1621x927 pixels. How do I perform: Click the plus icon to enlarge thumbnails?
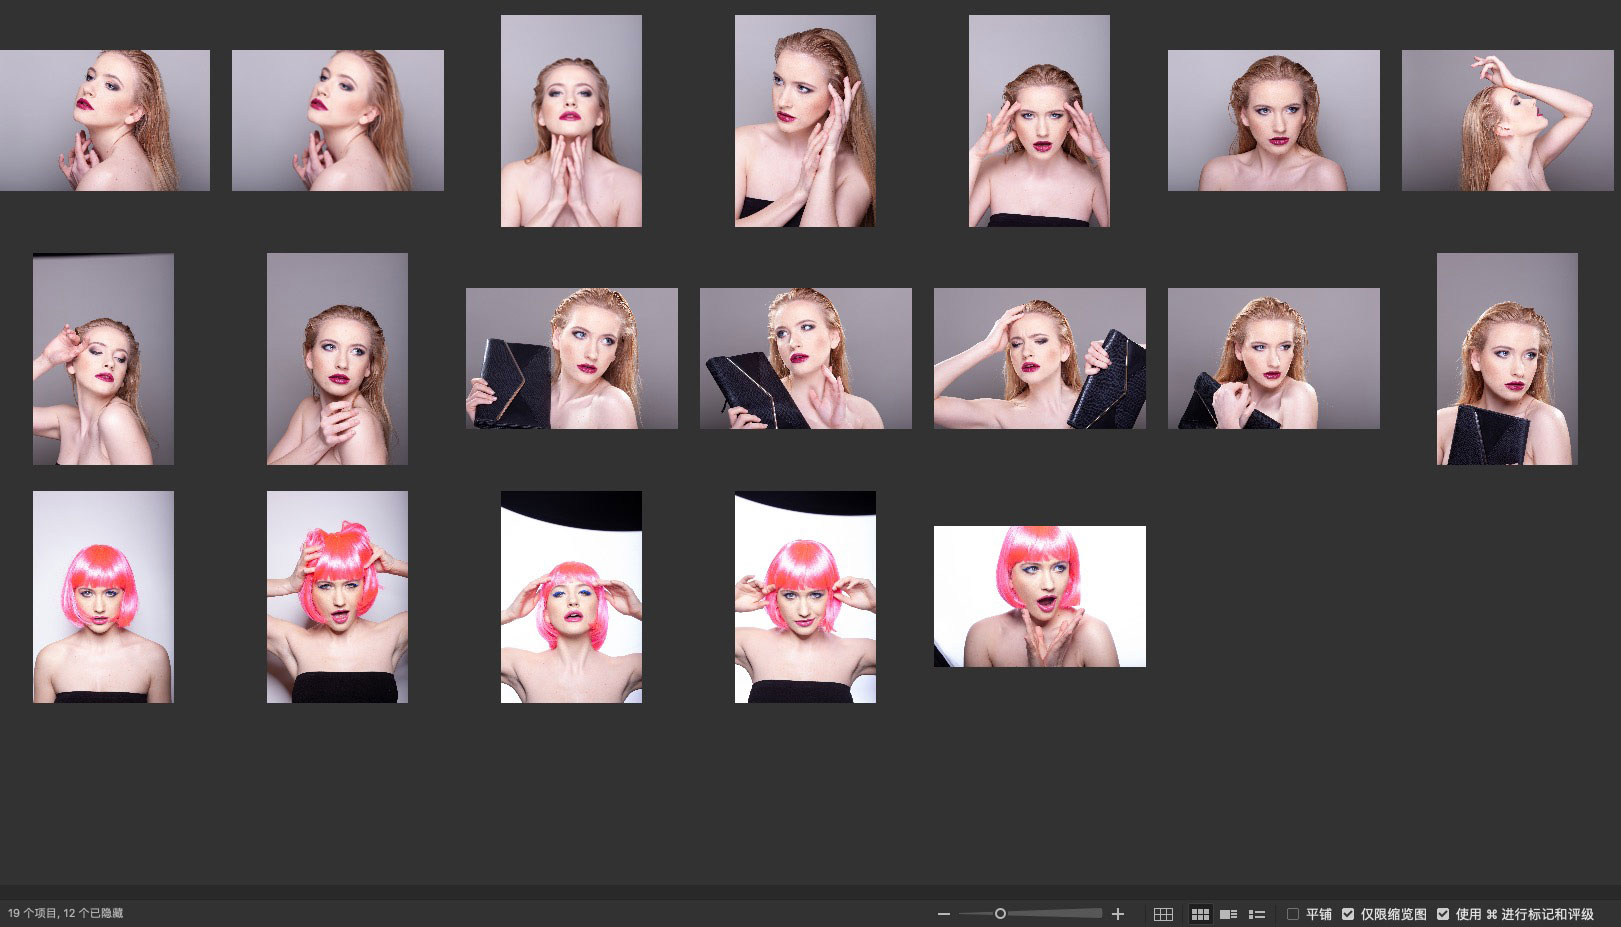point(1118,914)
